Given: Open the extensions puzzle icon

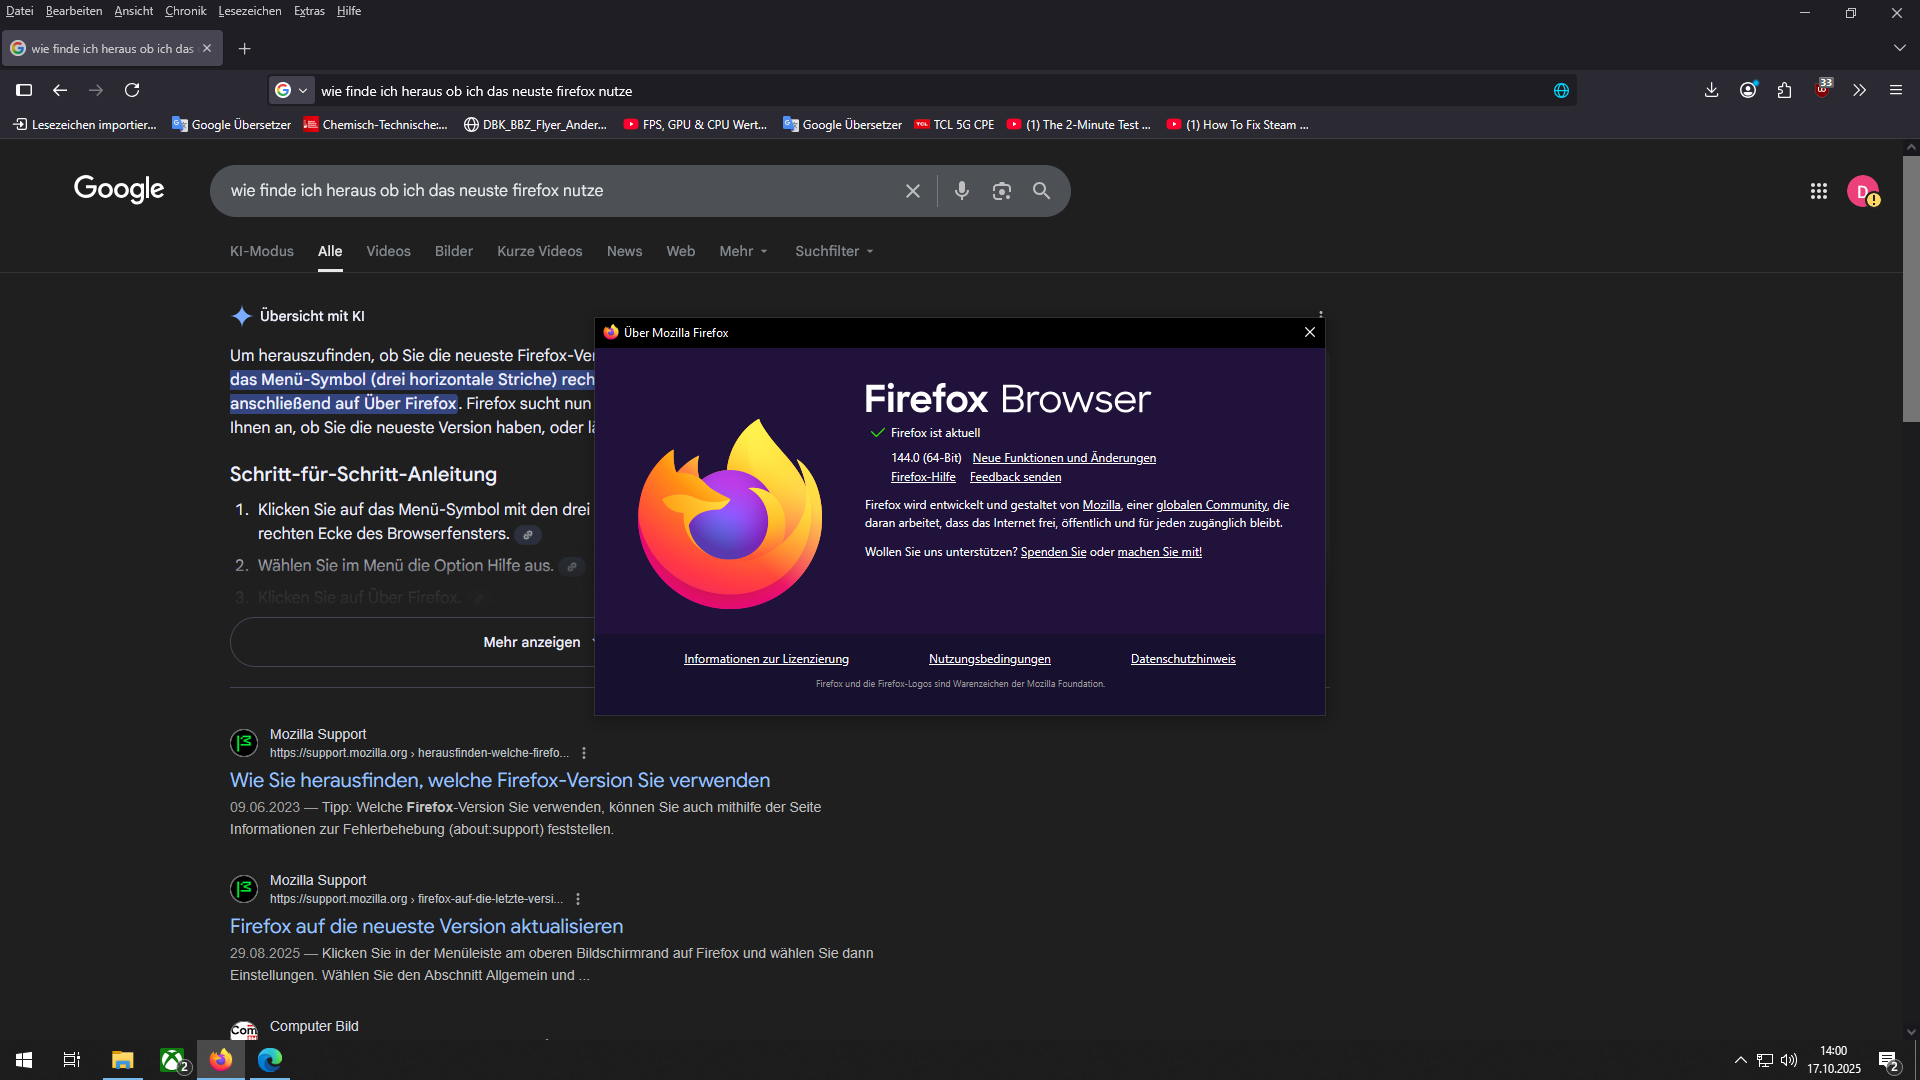Looking at the screenshot, I should (x=1785, y=90).
